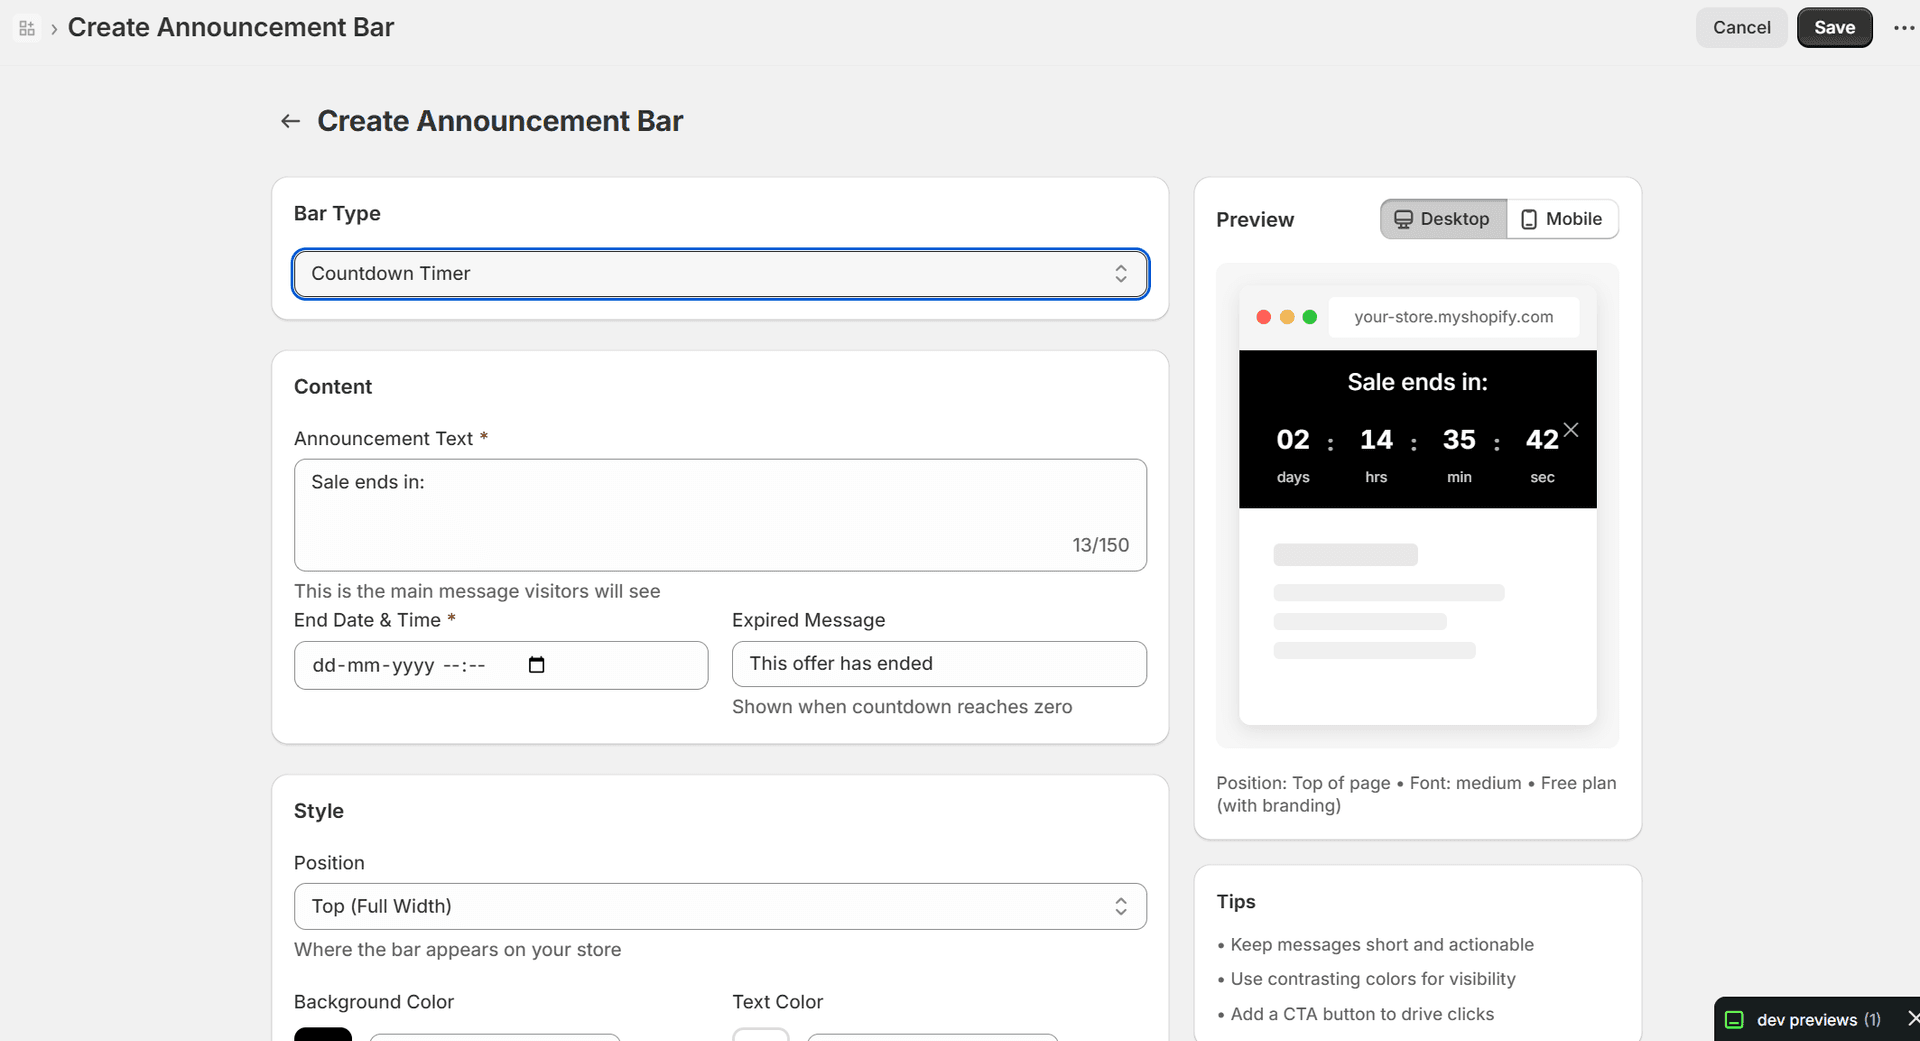Open the apps grid icon in the header
The image size is (1920, 1041).
tap(26, 27)
